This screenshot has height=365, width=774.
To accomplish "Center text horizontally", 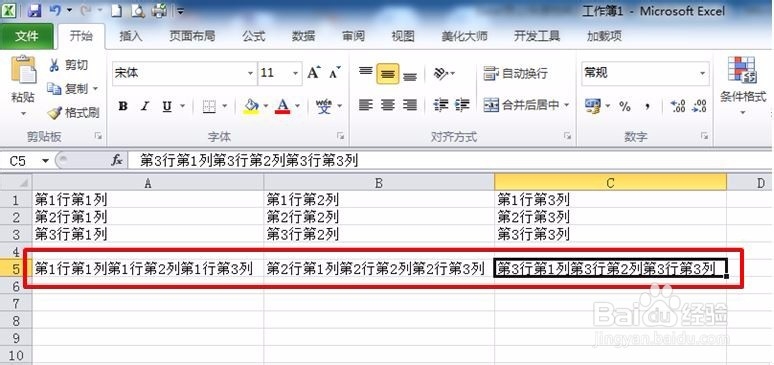I will point(388,105).
